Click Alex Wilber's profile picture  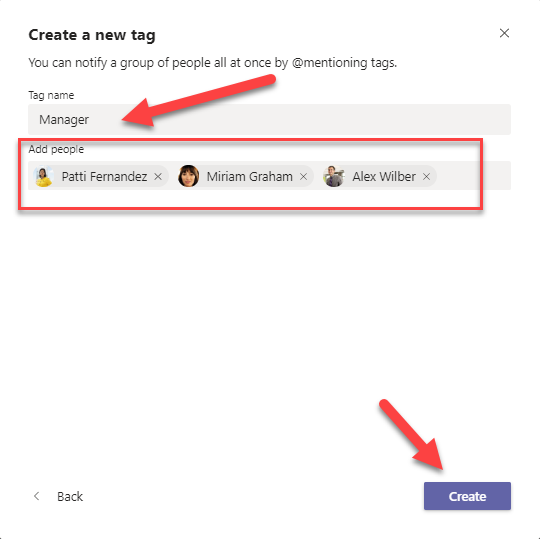pos(334,176)
